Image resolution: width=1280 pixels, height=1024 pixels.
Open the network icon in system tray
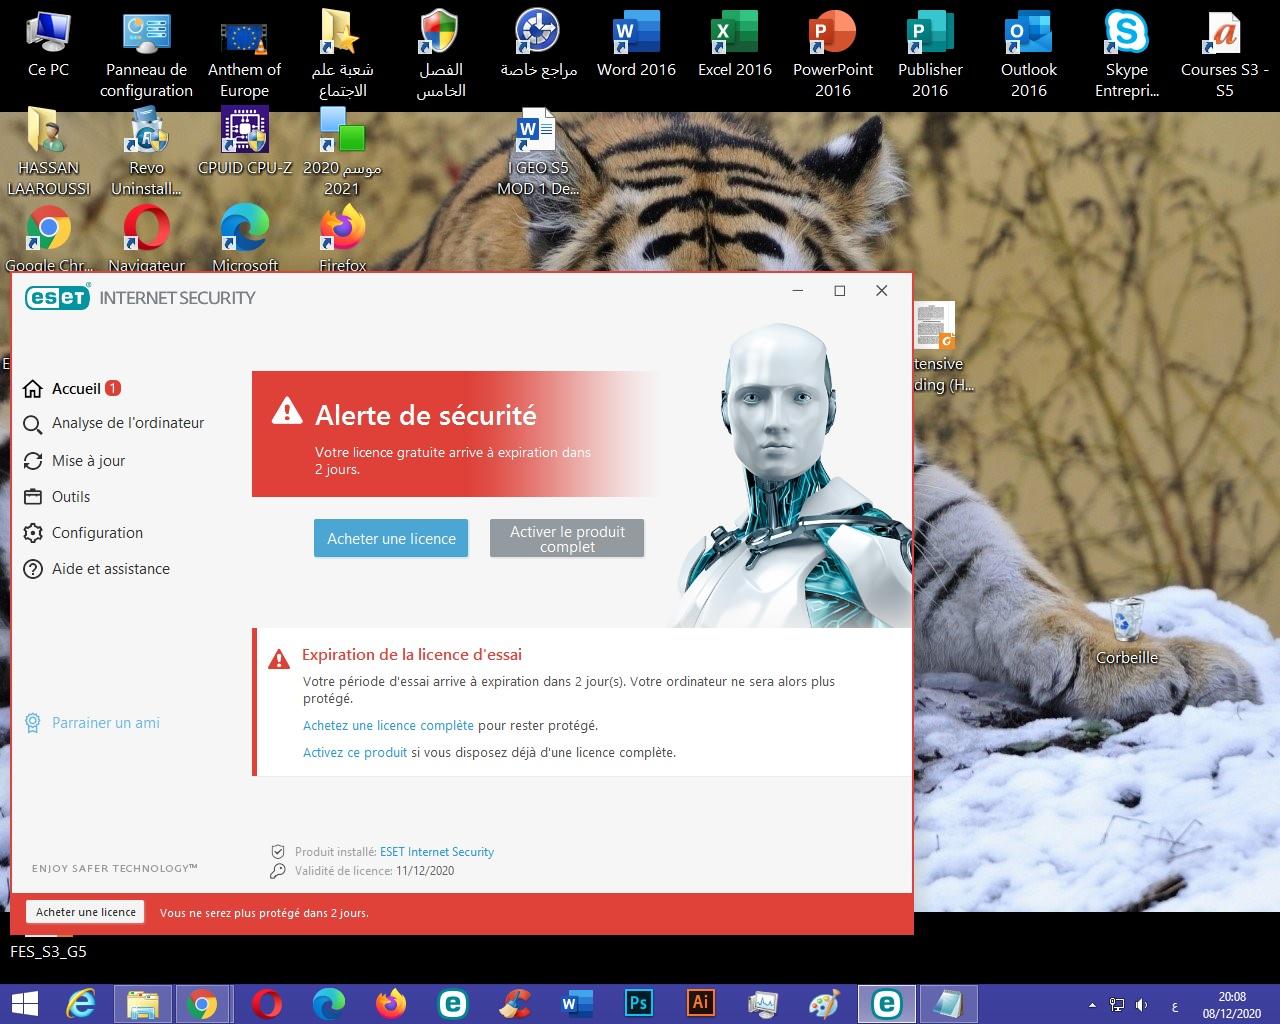1116,1005
